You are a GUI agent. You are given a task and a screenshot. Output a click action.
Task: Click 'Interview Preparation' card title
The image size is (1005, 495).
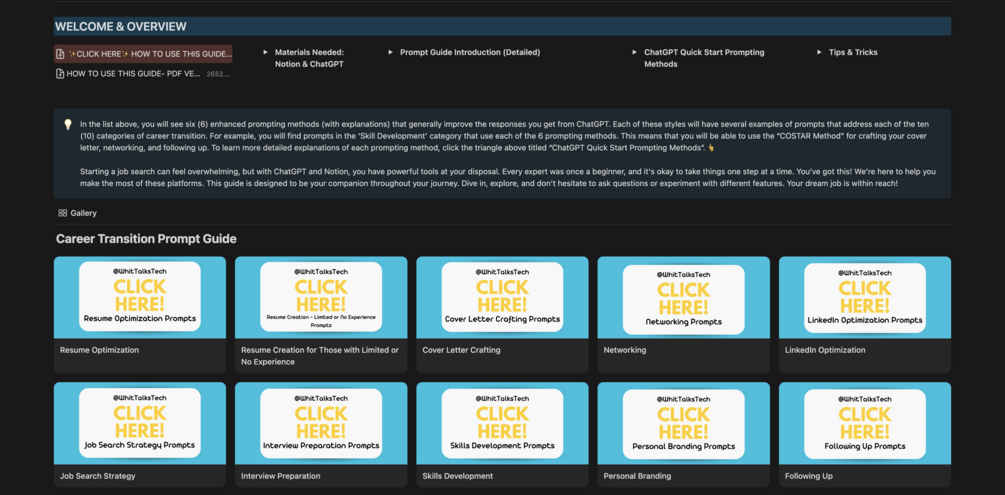(x=281, y=476)
